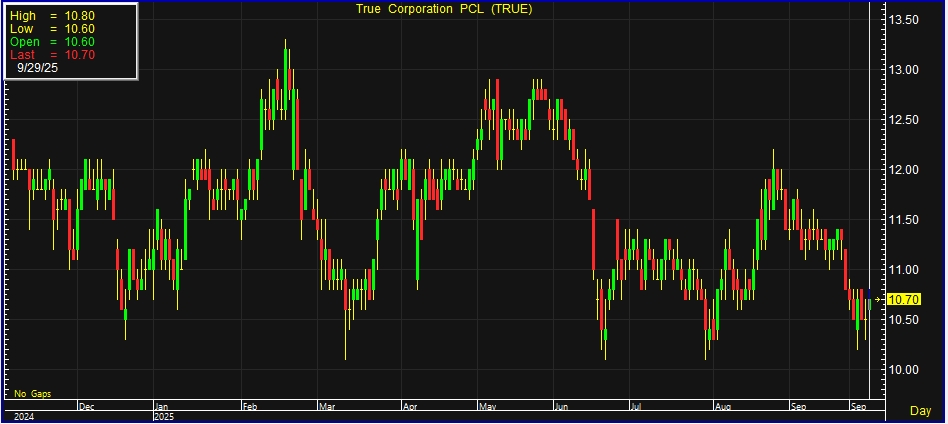Click the 13.00 price axis label

[903, 70]
